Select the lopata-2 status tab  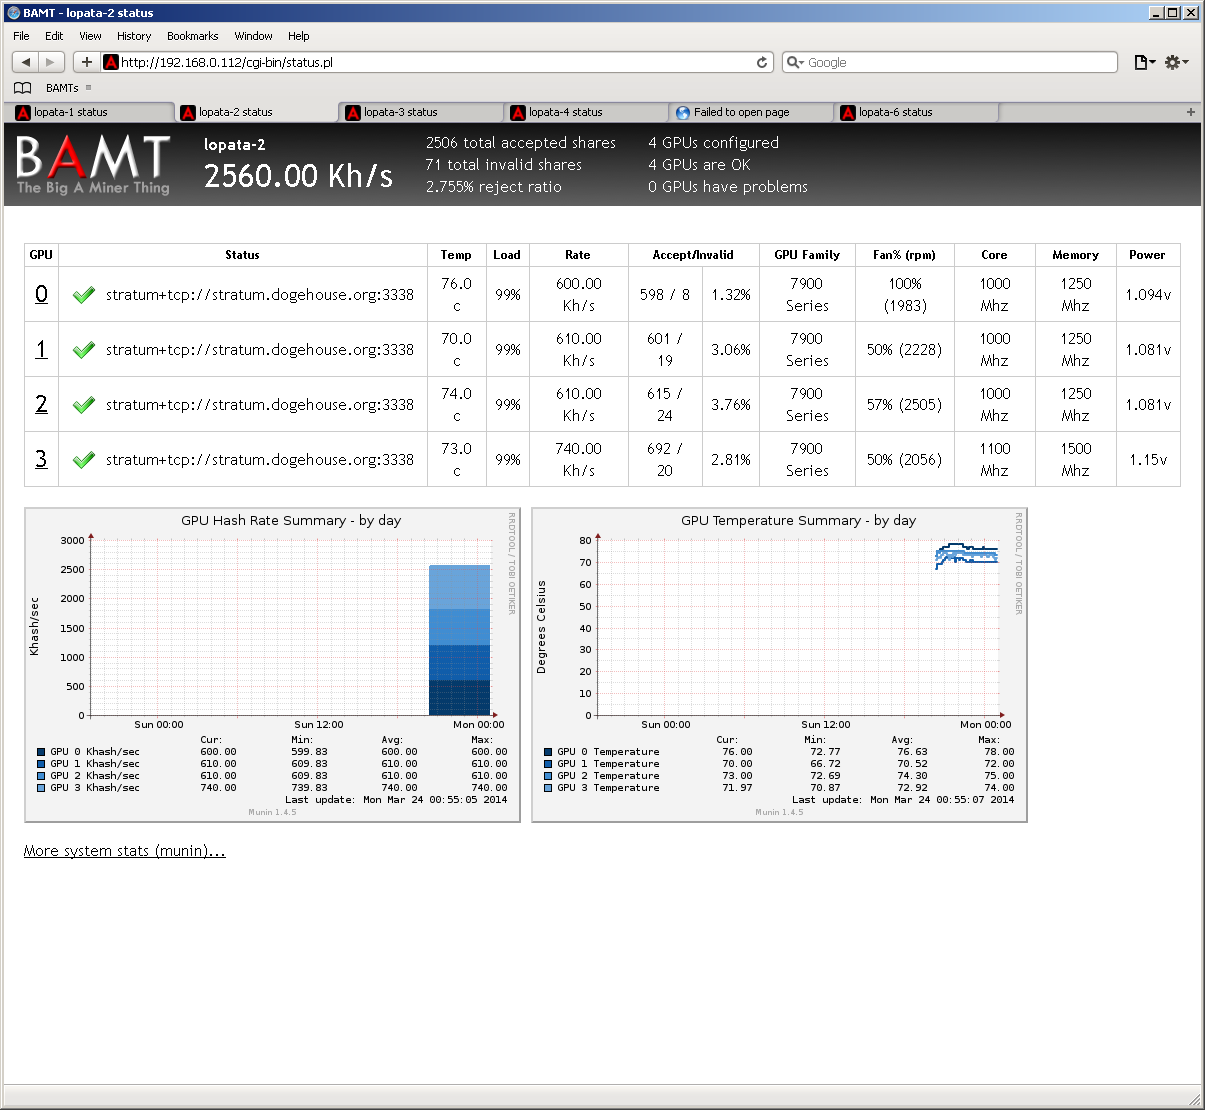click(x=255, y=112)
